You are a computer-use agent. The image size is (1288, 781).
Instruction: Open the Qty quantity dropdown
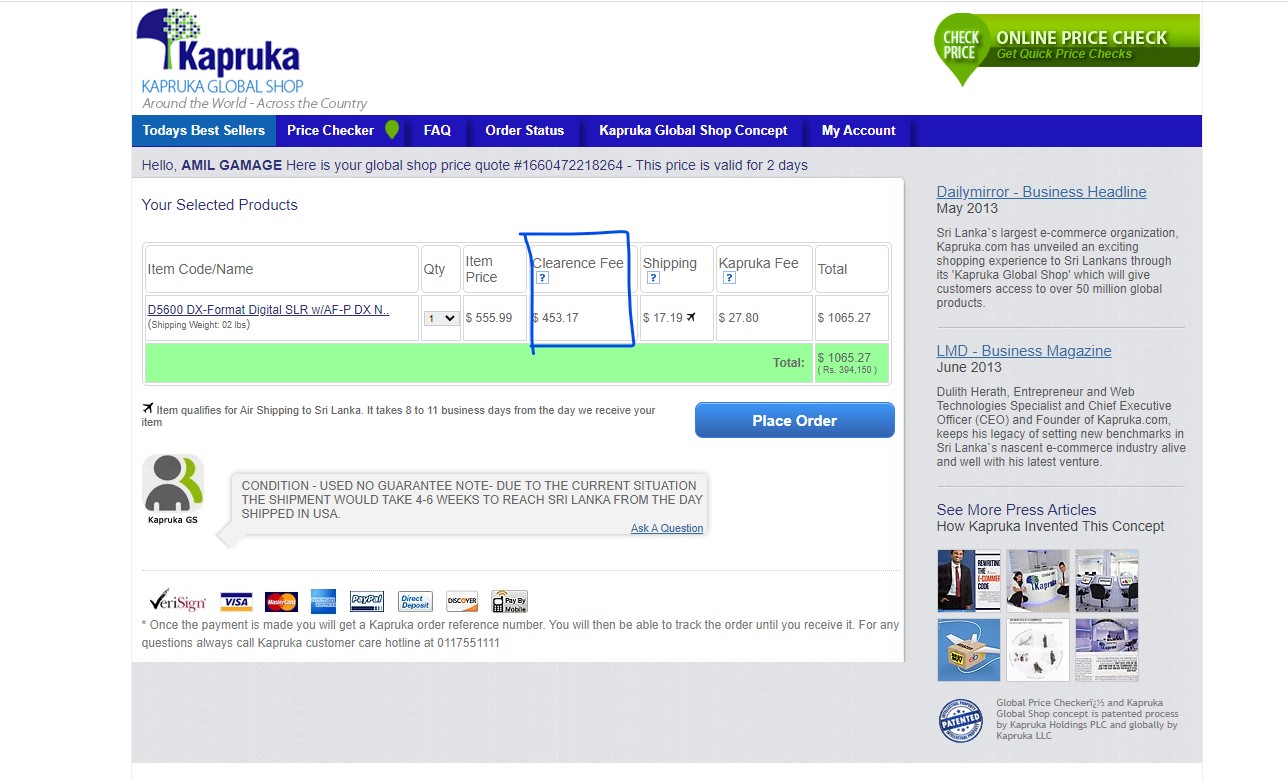pyautogui.click(x=441, y=318)
